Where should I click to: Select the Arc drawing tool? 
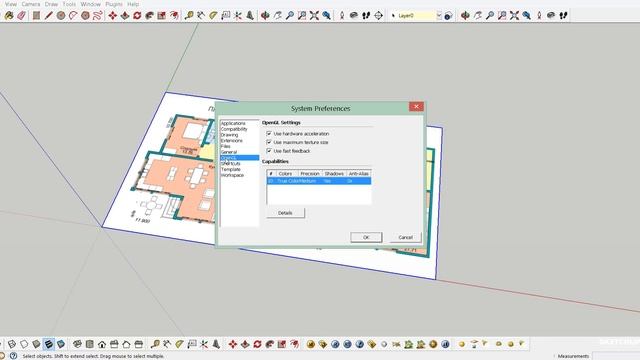click(73, 16)
